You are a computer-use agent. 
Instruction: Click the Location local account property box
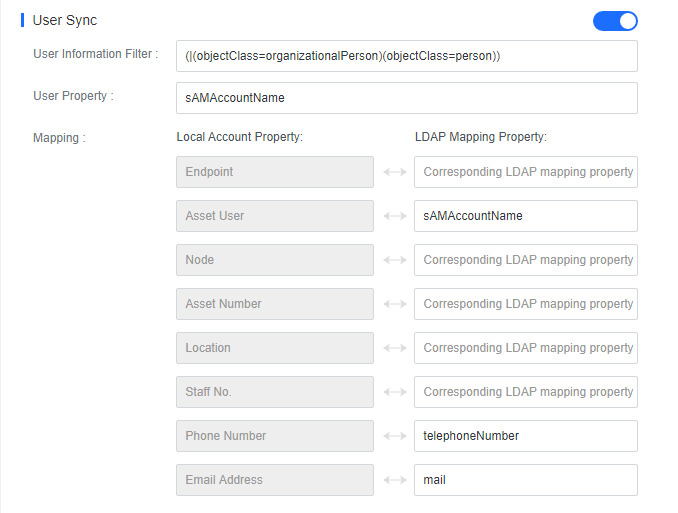point(275,348)
